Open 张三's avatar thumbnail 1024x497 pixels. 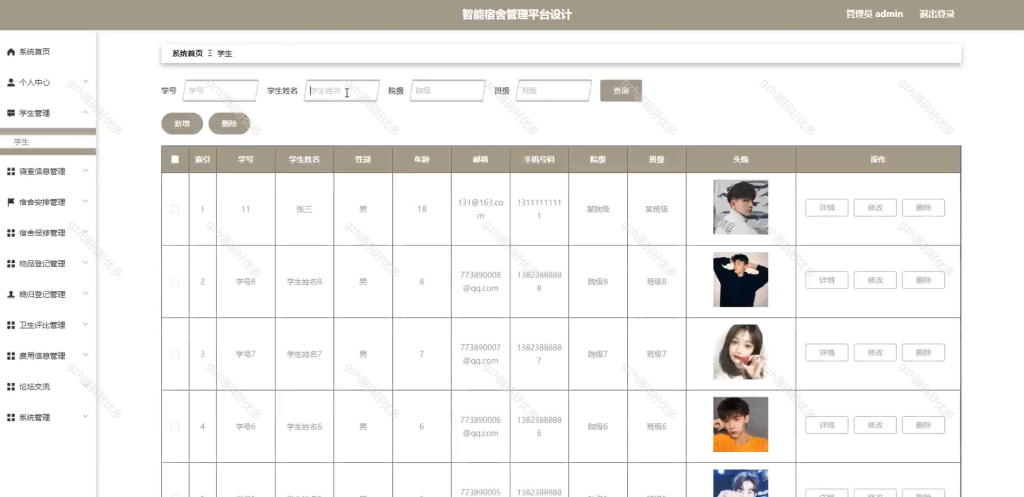click(x=740, y=207)
